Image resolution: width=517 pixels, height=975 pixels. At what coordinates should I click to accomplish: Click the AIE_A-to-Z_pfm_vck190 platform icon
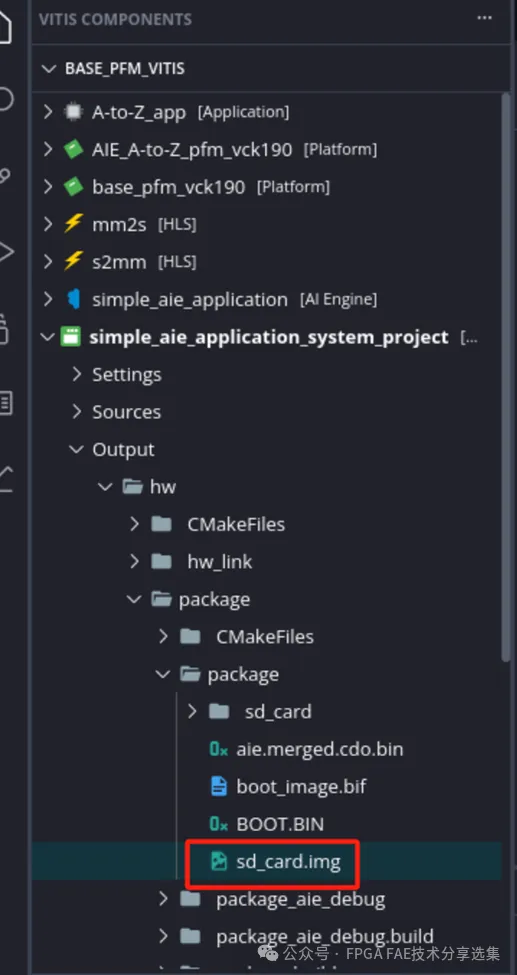point(73,149)
